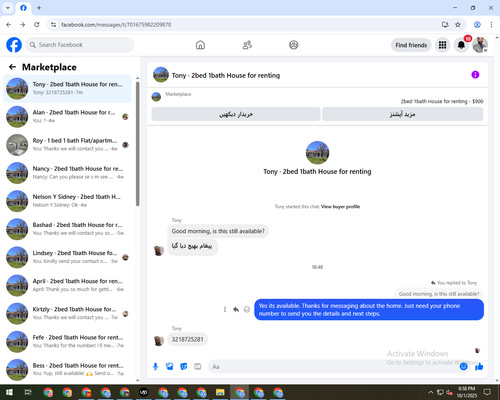Reload the page

click(37, 25)
